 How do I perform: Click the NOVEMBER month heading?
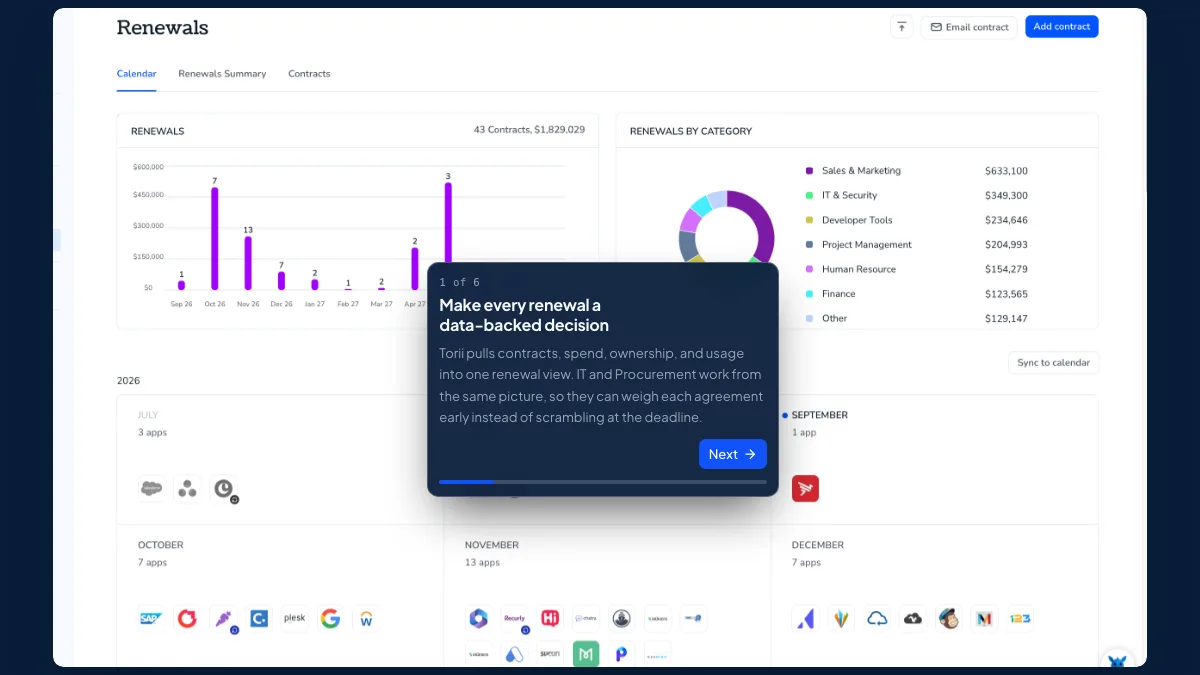[x=492, y=545]
